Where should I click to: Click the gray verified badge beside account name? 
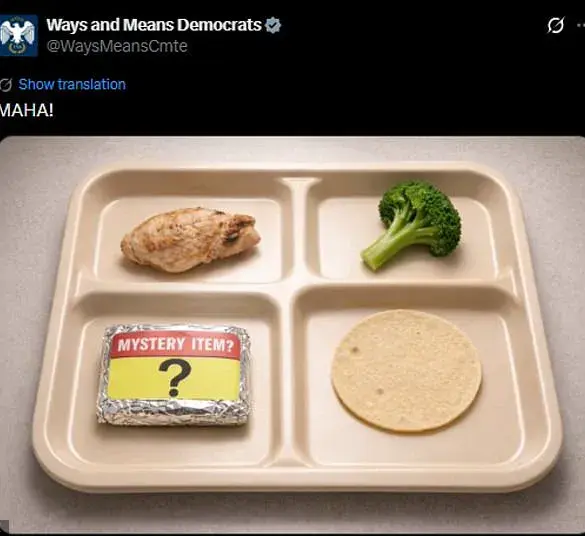pos(272,25)
